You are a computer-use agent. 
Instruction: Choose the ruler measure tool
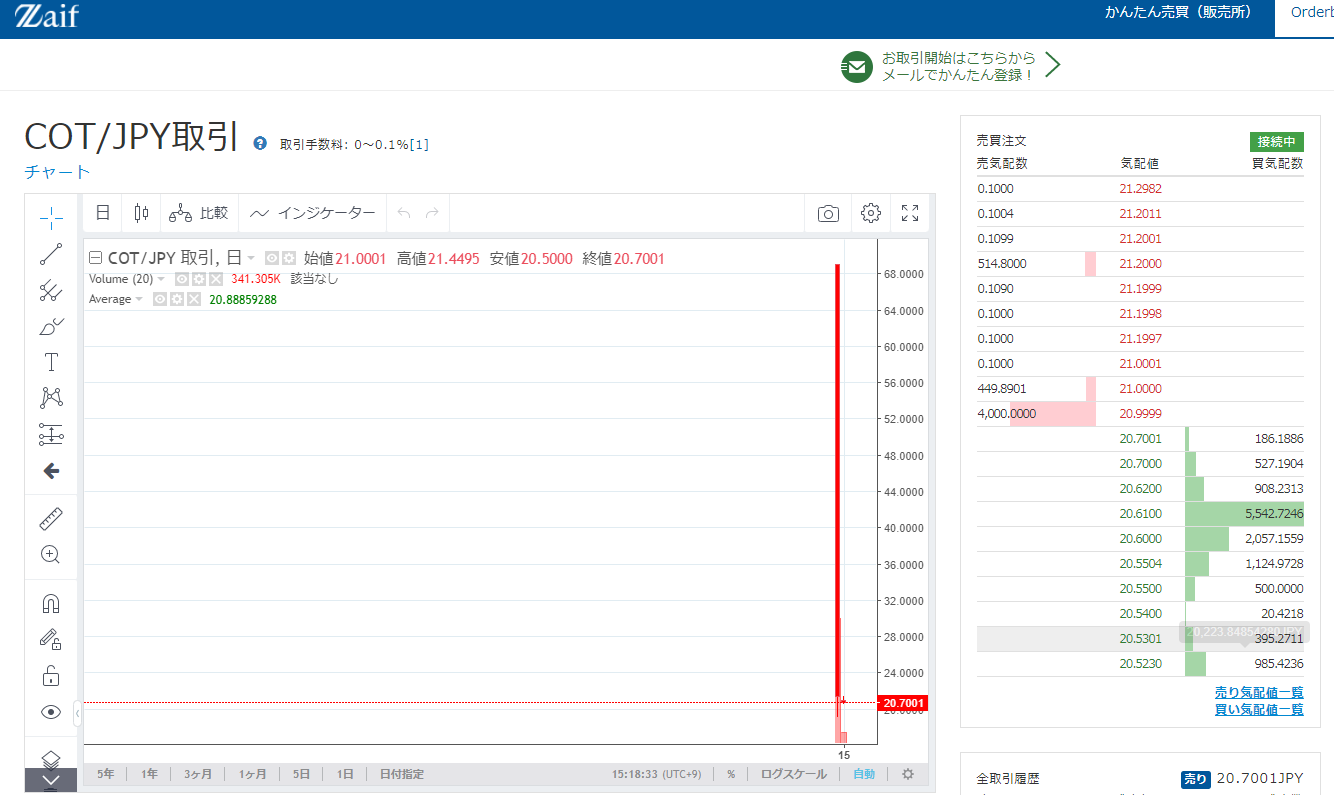pyautogui.click(x=51, y=518)
